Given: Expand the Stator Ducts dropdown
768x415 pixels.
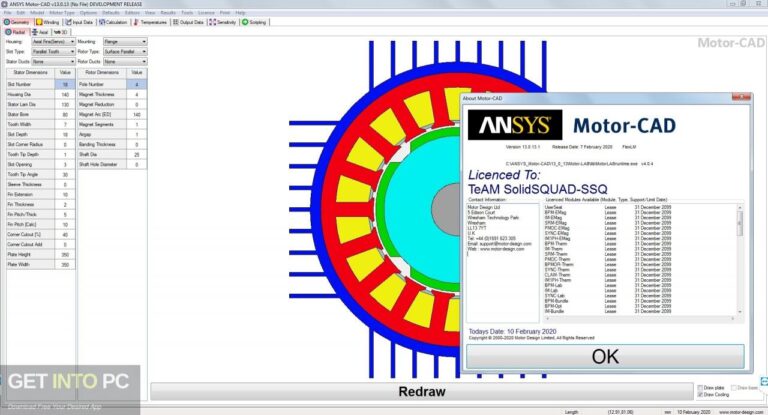Looking at the screenshot, I should click(x=53, y=62).
